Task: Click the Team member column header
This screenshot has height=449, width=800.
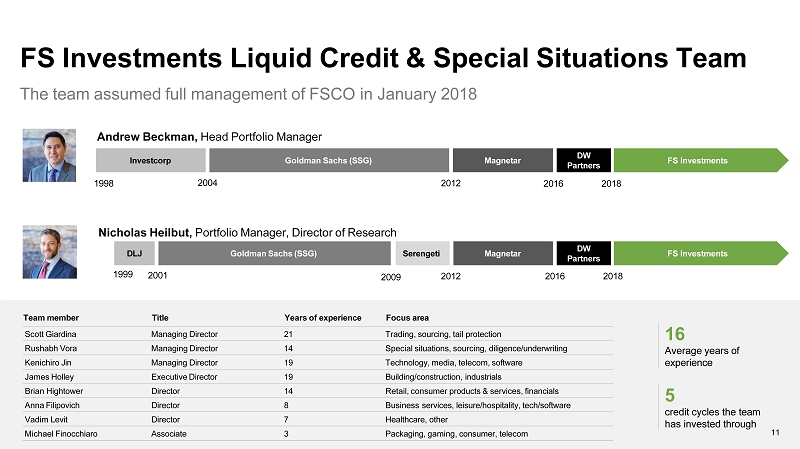Action: point(51,318)
